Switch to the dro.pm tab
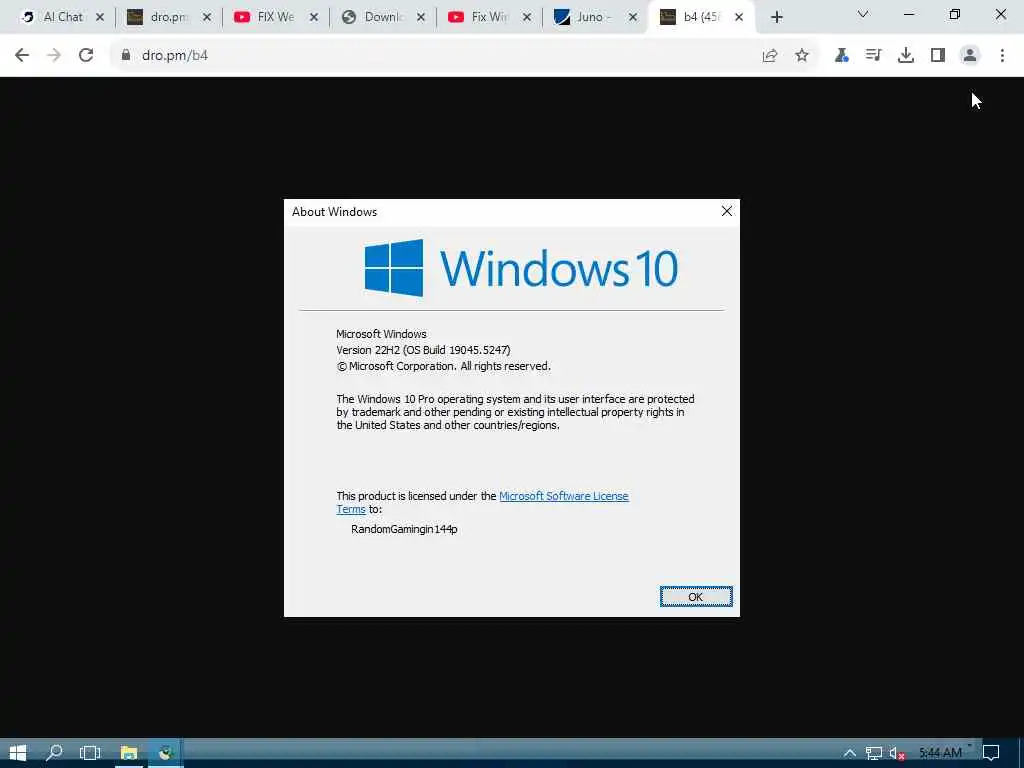The width and height of the screenshot is (1024, 768). [x=168, y=18]
